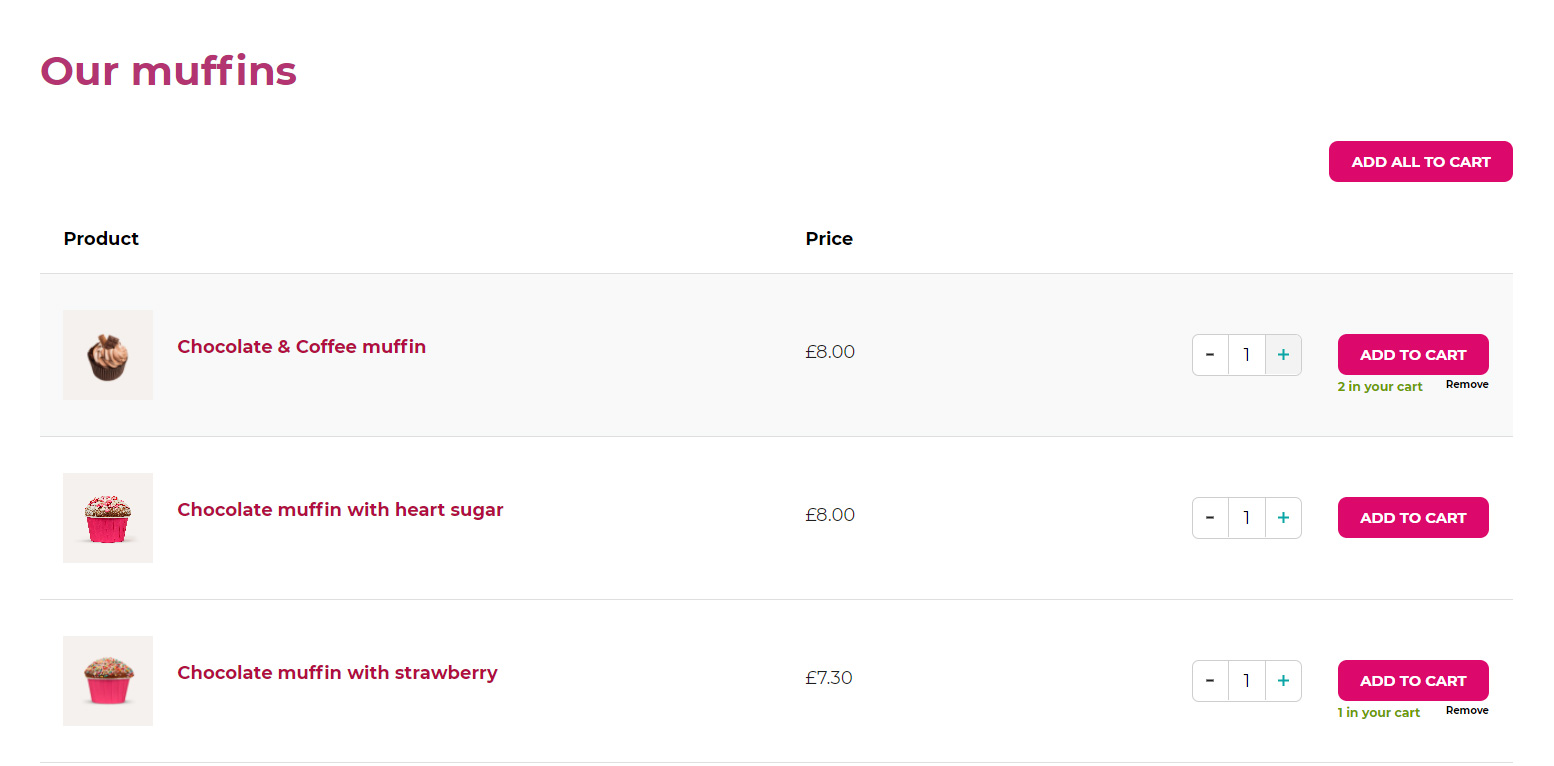Viewport: 1554px width, 766px height.
Task: Remove Chocolate & Coffee muffin from cart
Action: pos(1467,384)
